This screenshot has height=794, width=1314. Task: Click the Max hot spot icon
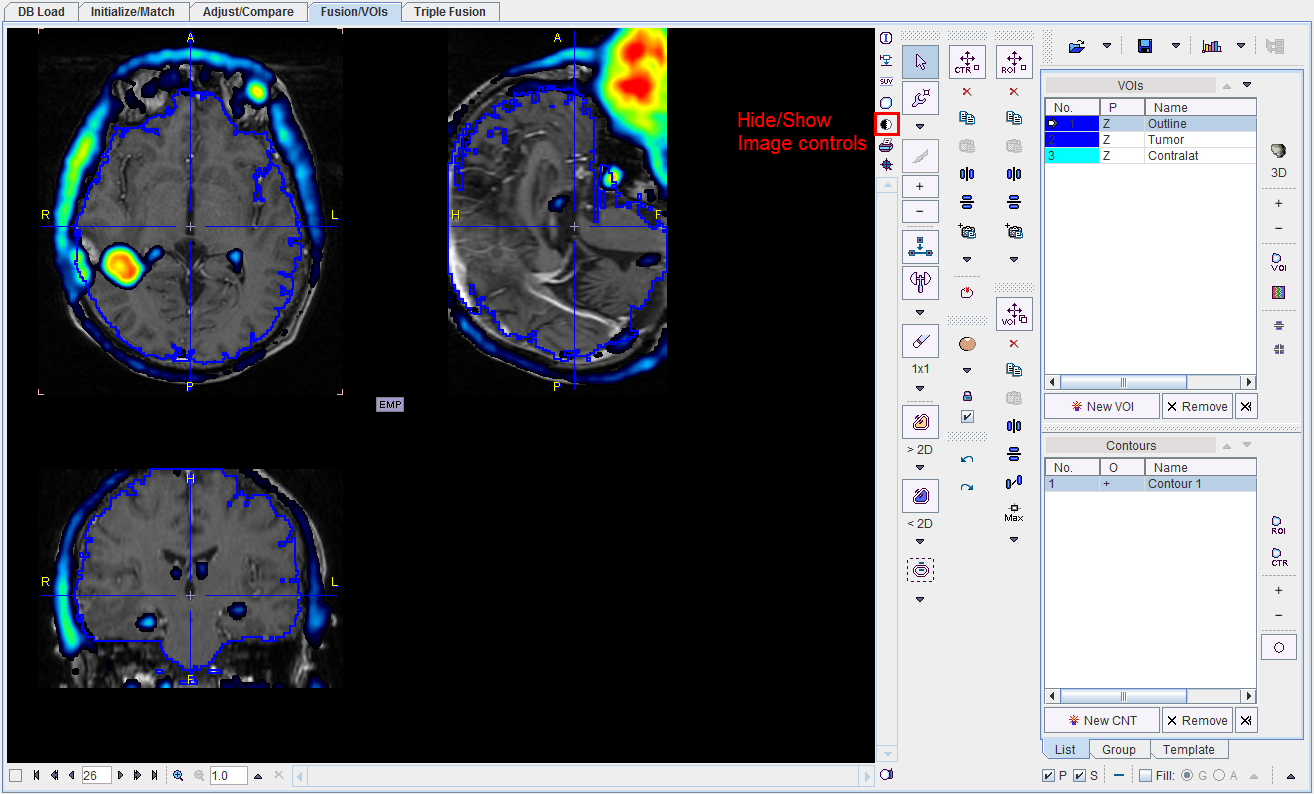[1014, 513]
